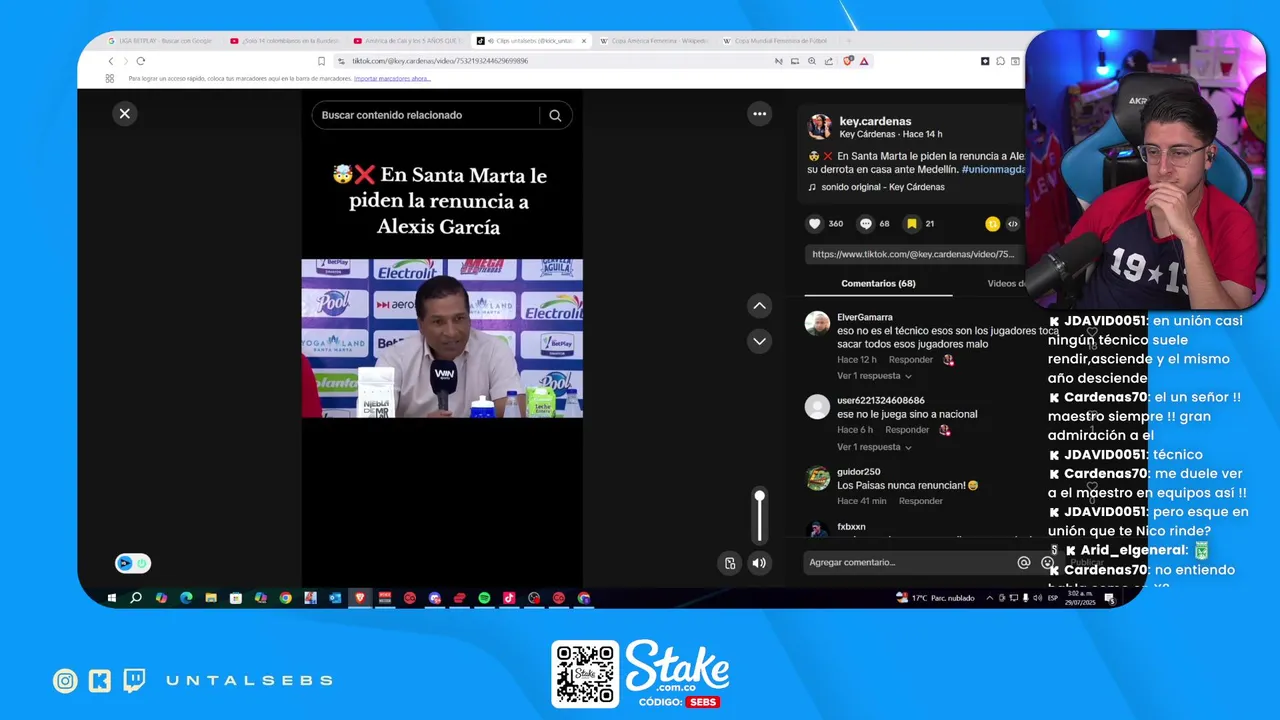Click the TikTok video URL box
Image resolution: width=1280 pixels, height=720 pixels.
tap(913, 254)
